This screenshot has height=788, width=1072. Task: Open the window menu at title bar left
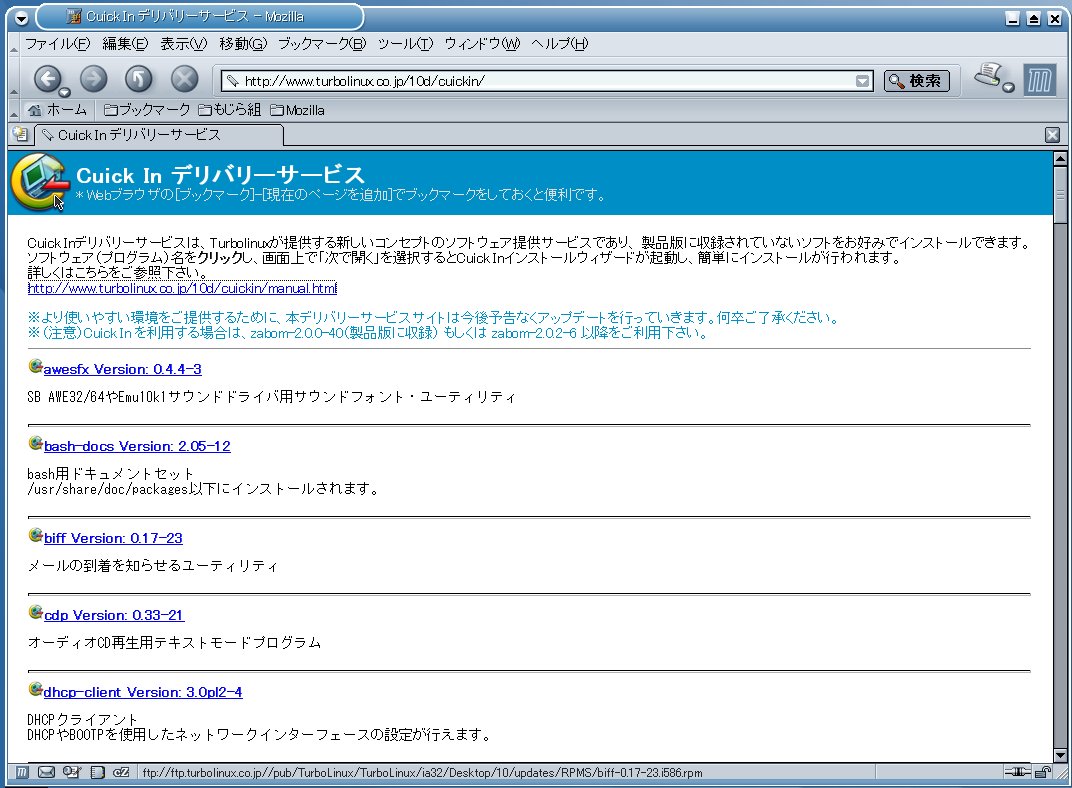coord(21,18)
